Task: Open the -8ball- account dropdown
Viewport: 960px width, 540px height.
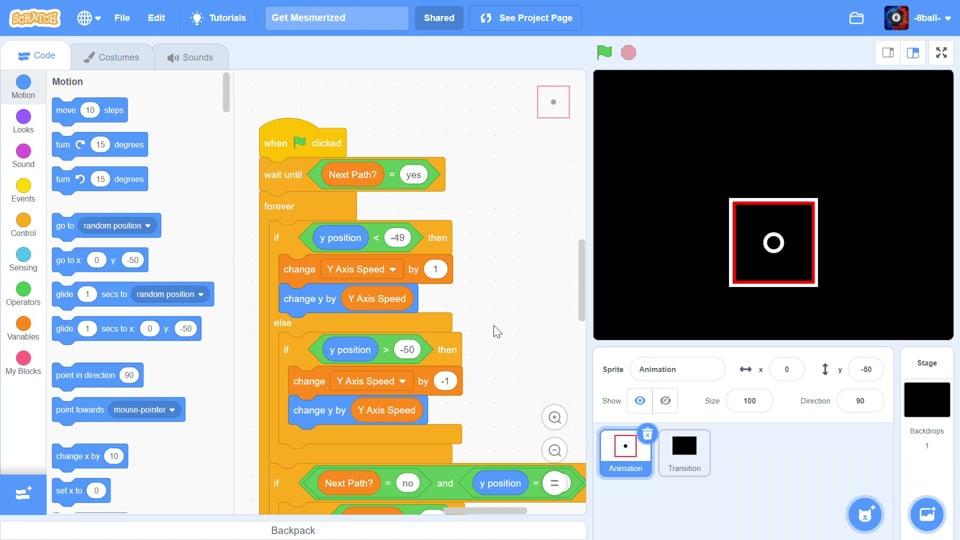Action: pos(918,18)
